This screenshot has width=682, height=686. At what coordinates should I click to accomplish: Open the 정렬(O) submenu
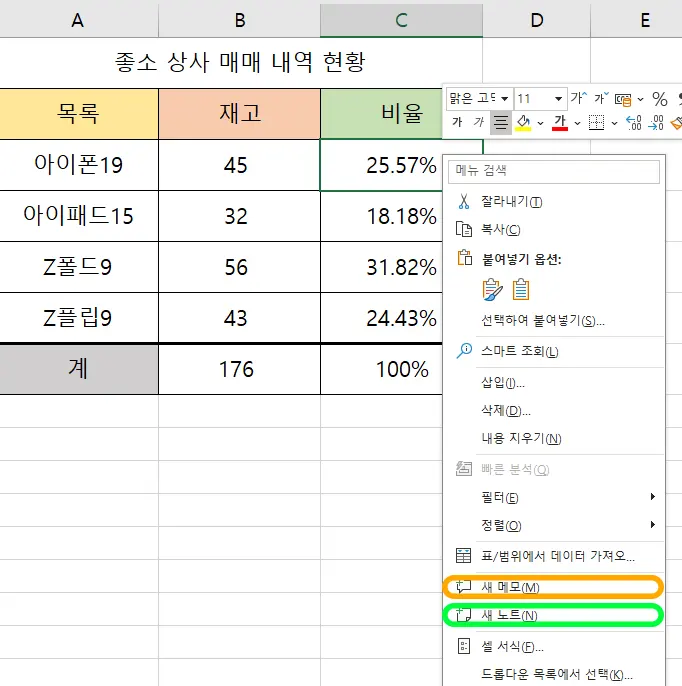pos(554,525)
